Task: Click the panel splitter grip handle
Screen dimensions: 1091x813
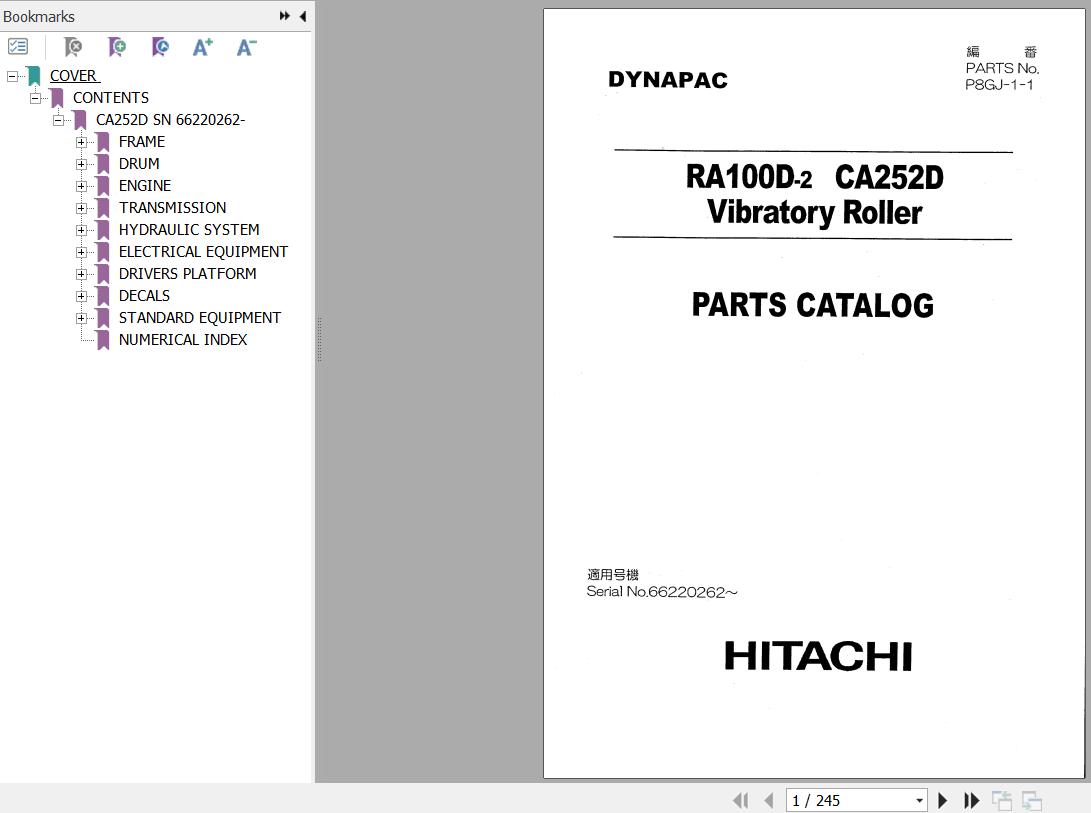Action: pyautogui.click(x=319, y=340)
